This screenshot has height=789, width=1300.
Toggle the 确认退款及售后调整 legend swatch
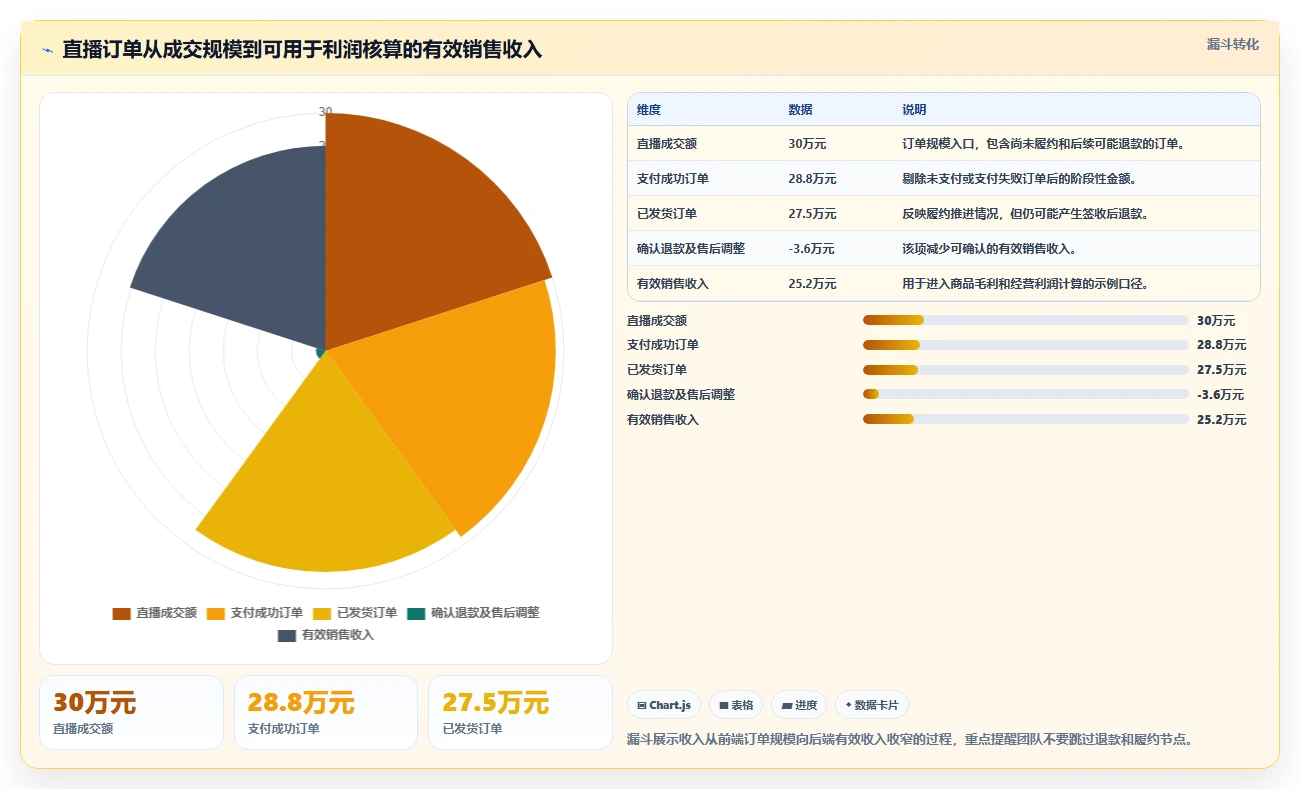[x=416, y=613]
